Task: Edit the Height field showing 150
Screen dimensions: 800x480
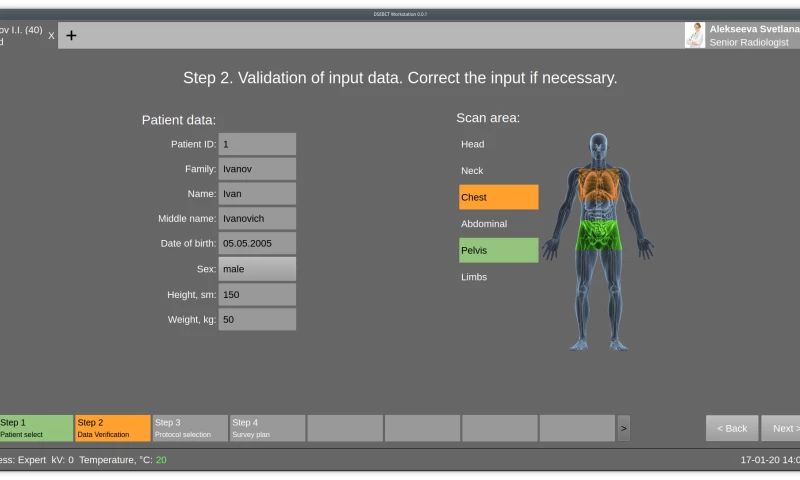Action: 257,294
